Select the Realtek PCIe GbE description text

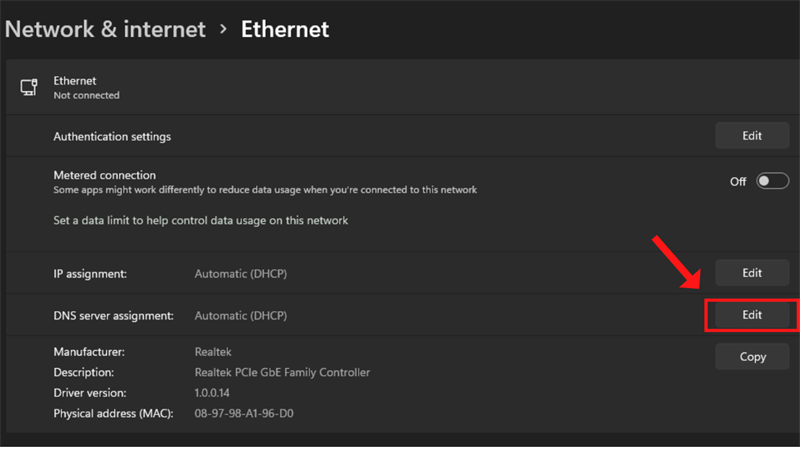coord(282,372)
